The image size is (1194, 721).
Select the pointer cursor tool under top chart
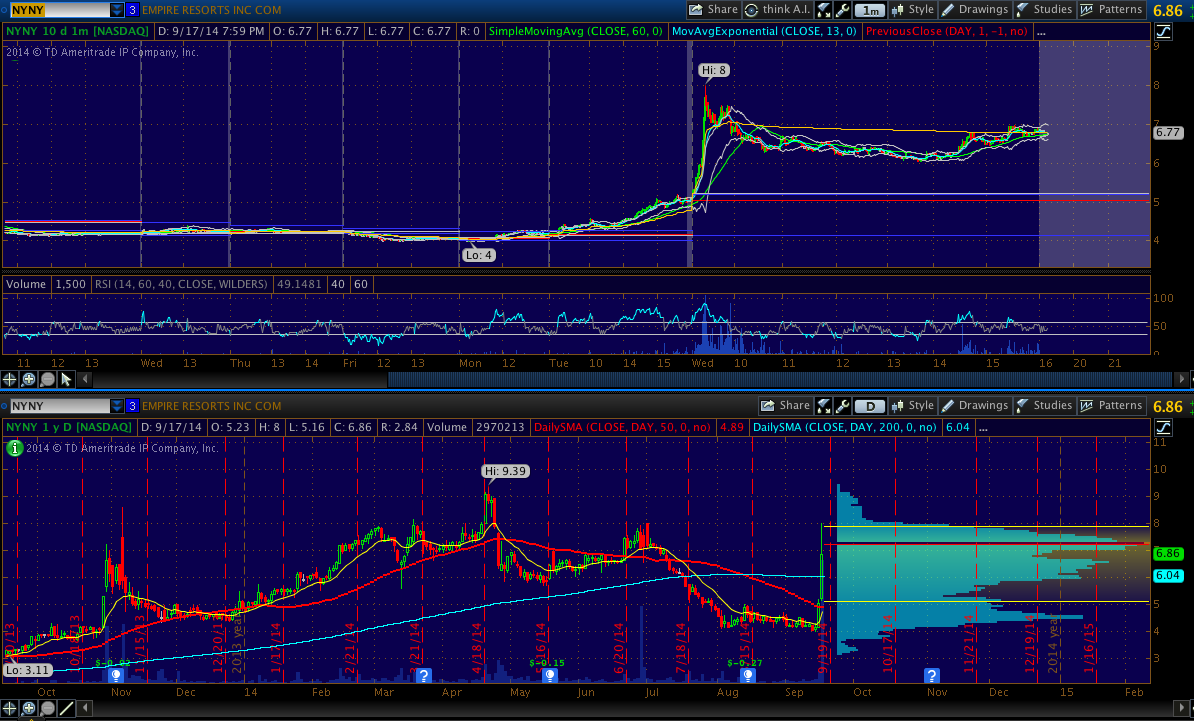point(66,380)
